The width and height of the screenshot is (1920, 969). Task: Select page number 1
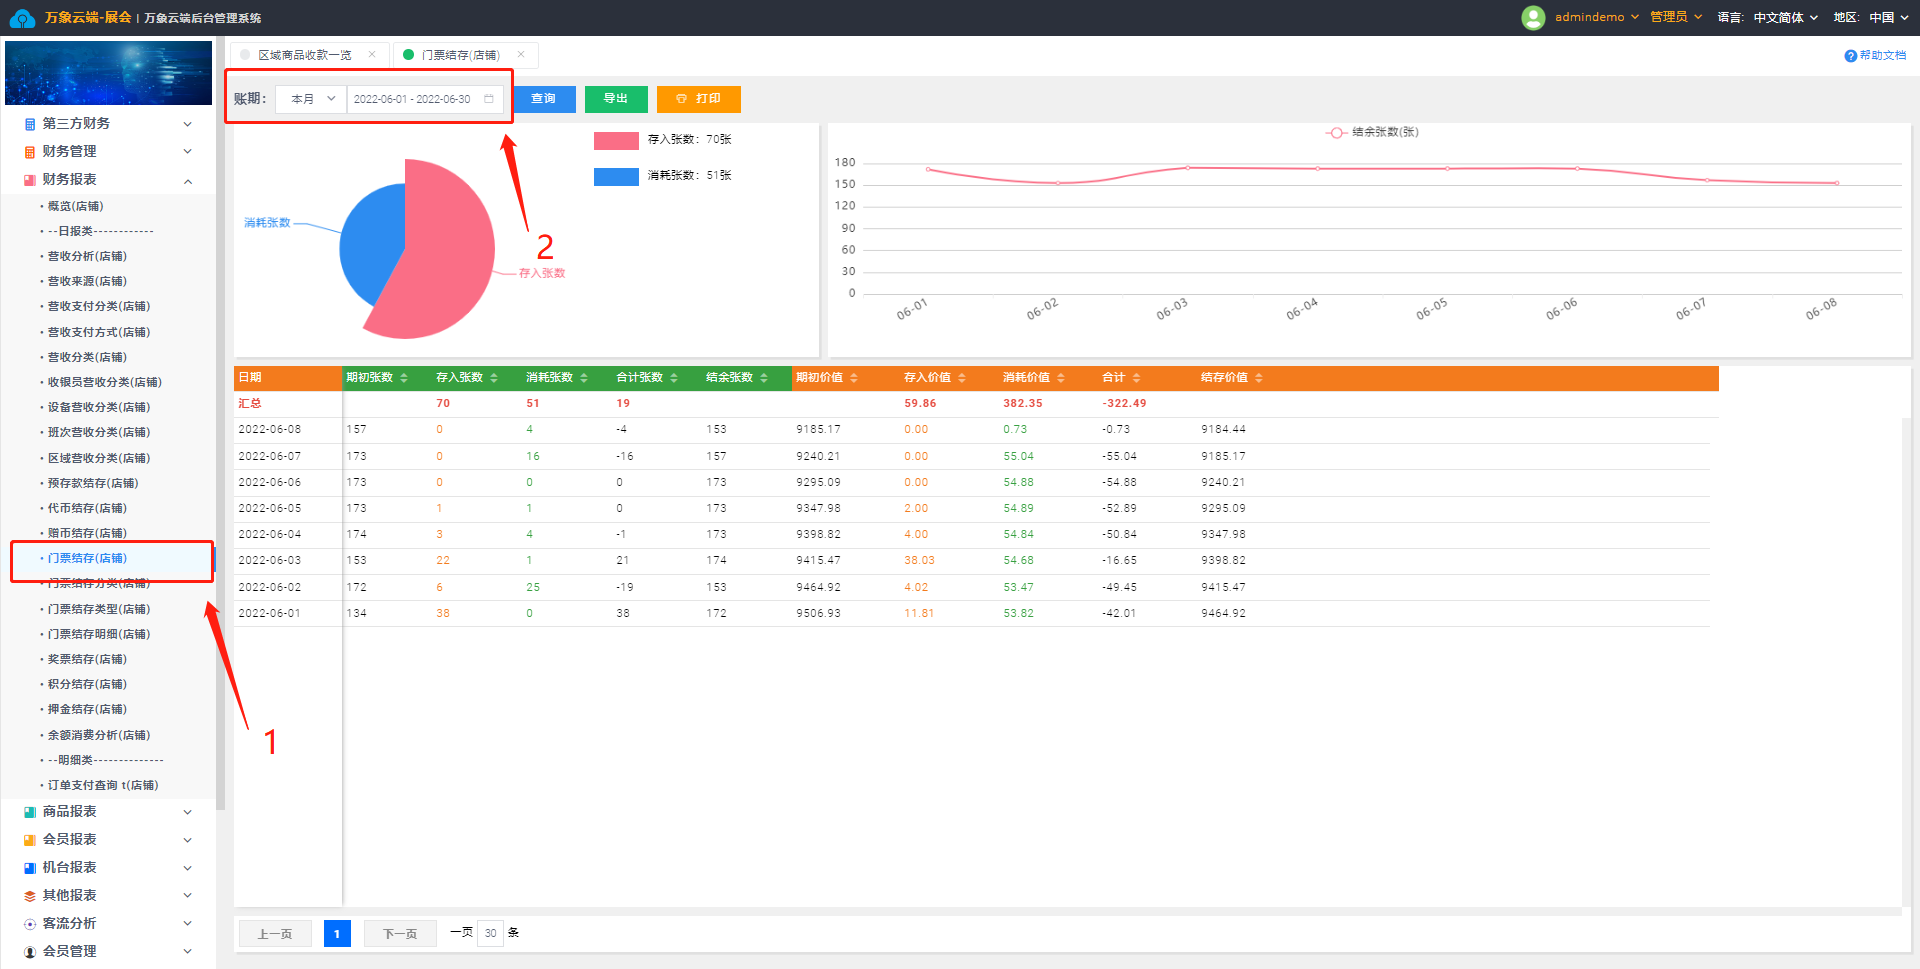(x=337, y=934)
